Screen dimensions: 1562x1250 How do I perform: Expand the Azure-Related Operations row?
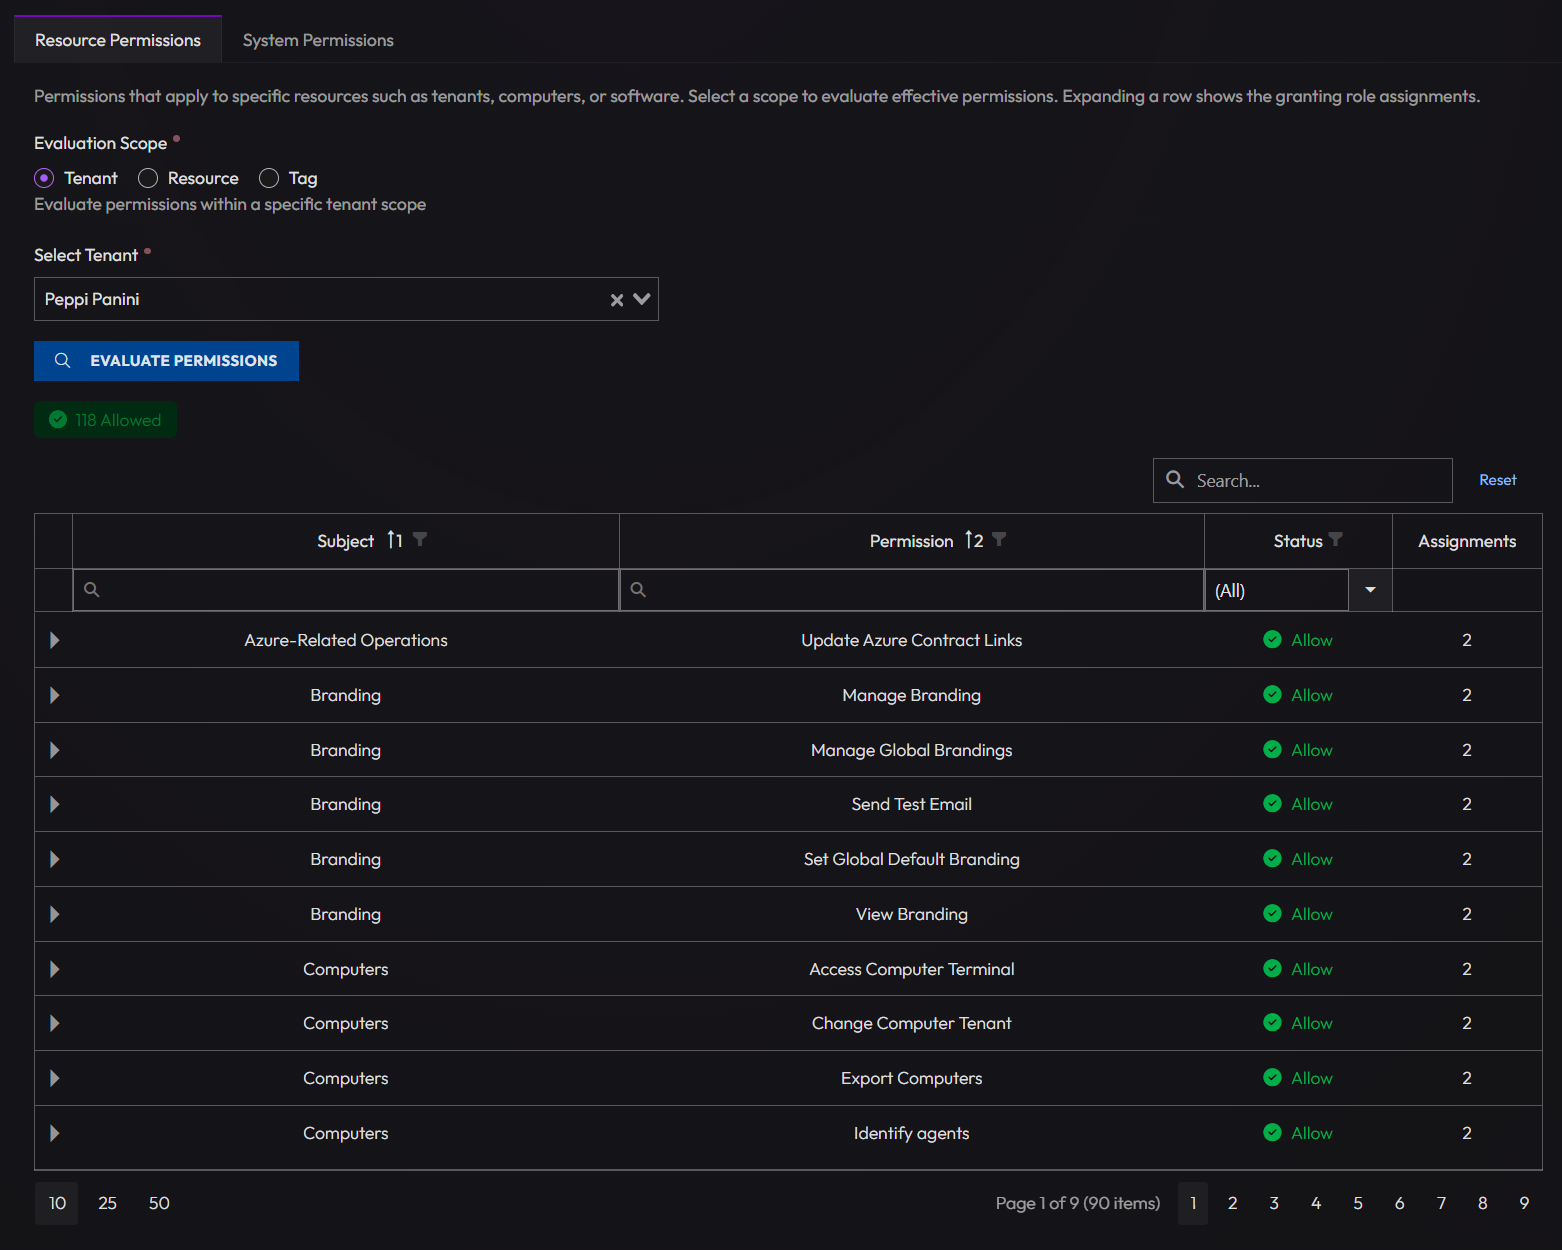[x=54, y=640]
